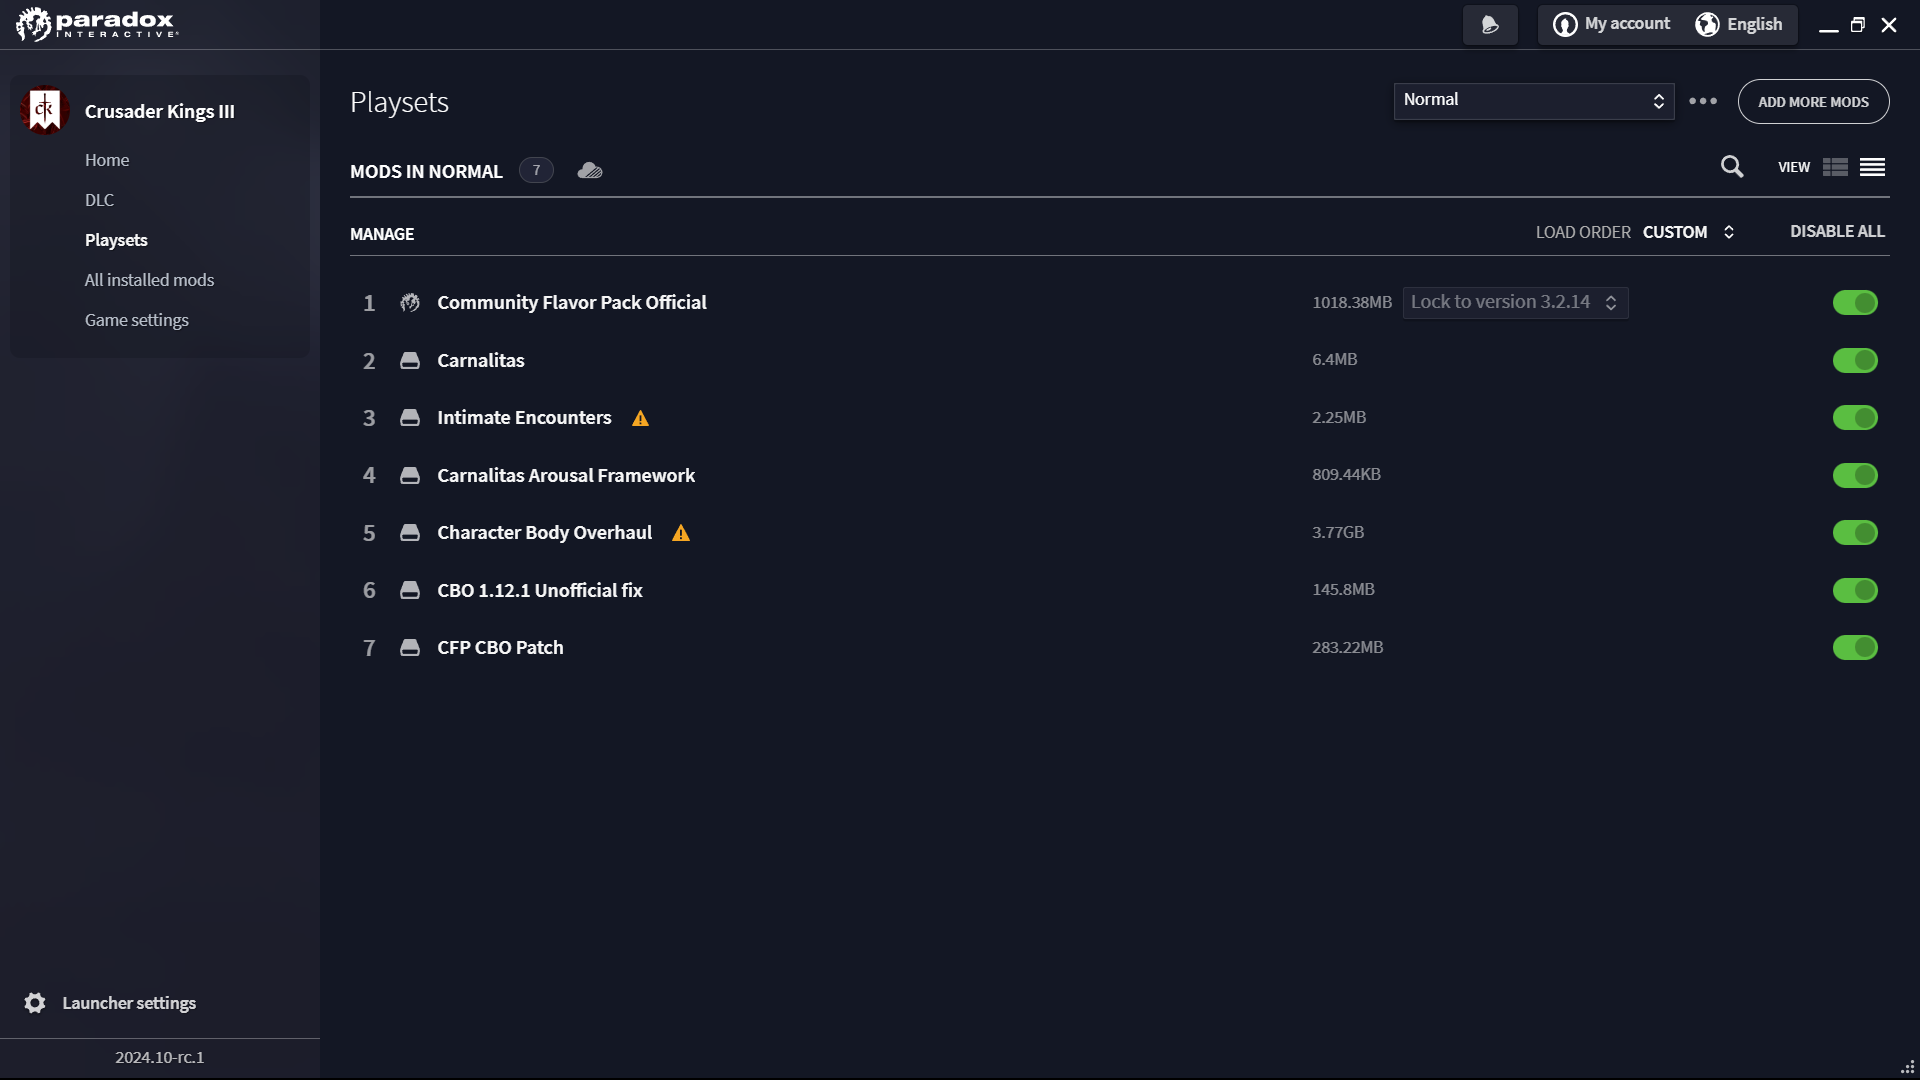Click the Community Flavor Pack Official name
This screenshot has height=1080, width=1920.
571,302
